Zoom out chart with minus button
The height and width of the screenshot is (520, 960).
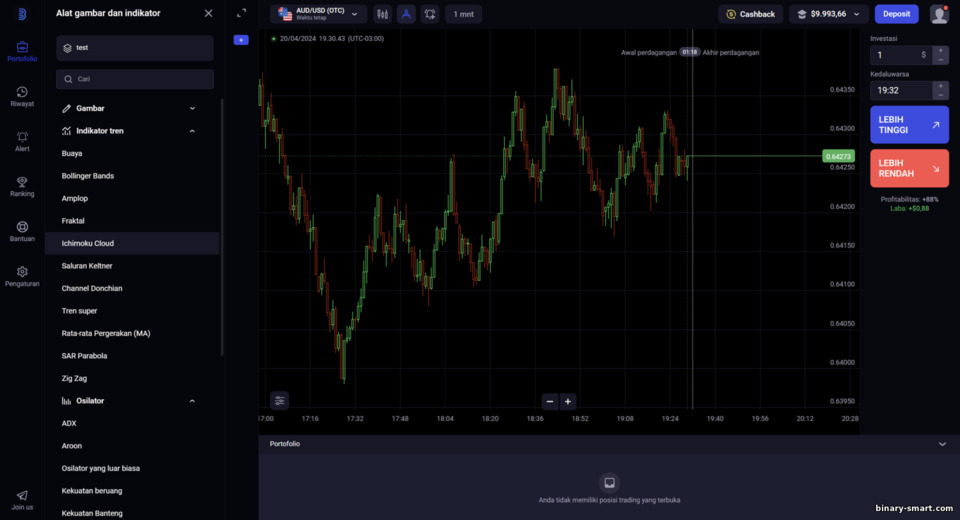(x=550, y=401)
